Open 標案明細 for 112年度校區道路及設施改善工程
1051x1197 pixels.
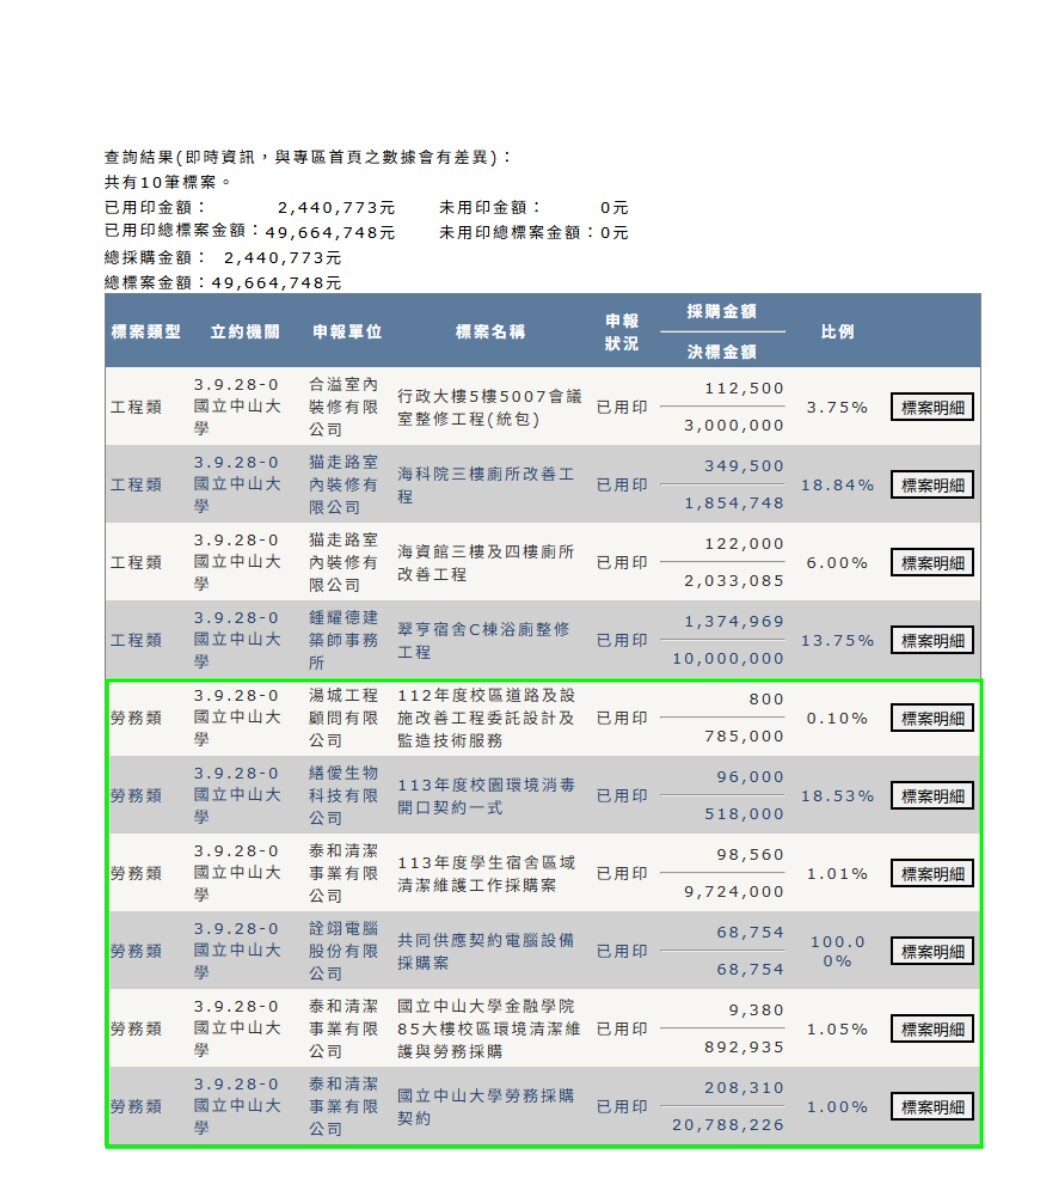[932, 718]
